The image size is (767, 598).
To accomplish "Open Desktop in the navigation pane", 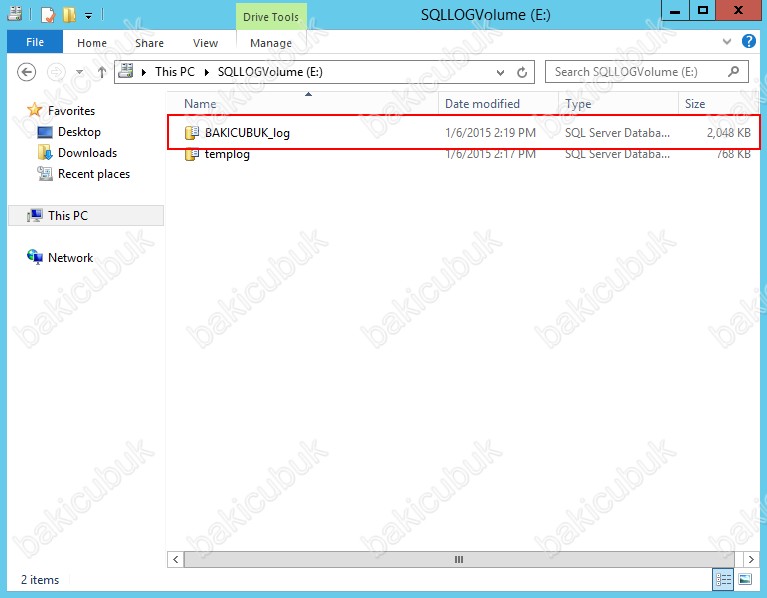I will click(79, 132).
